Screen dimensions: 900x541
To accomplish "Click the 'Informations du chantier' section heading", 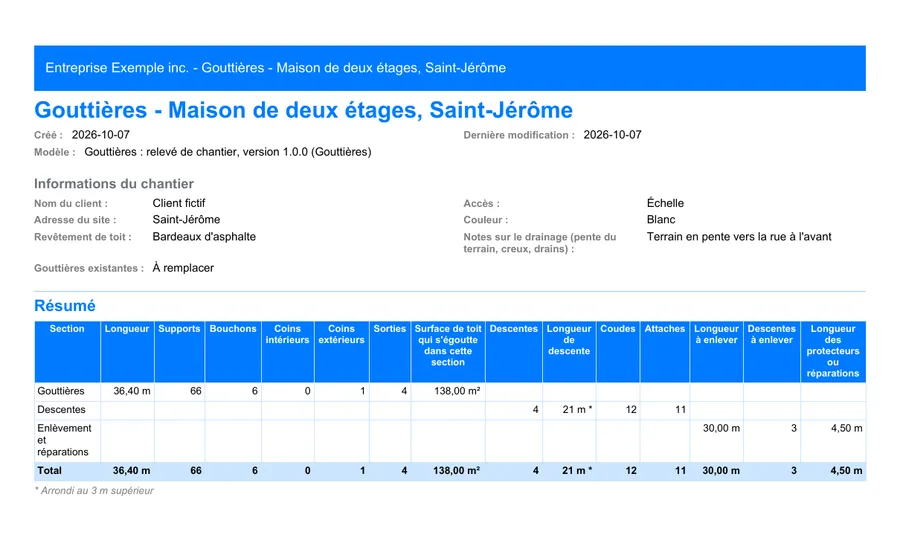I will (x=114, y=184).
